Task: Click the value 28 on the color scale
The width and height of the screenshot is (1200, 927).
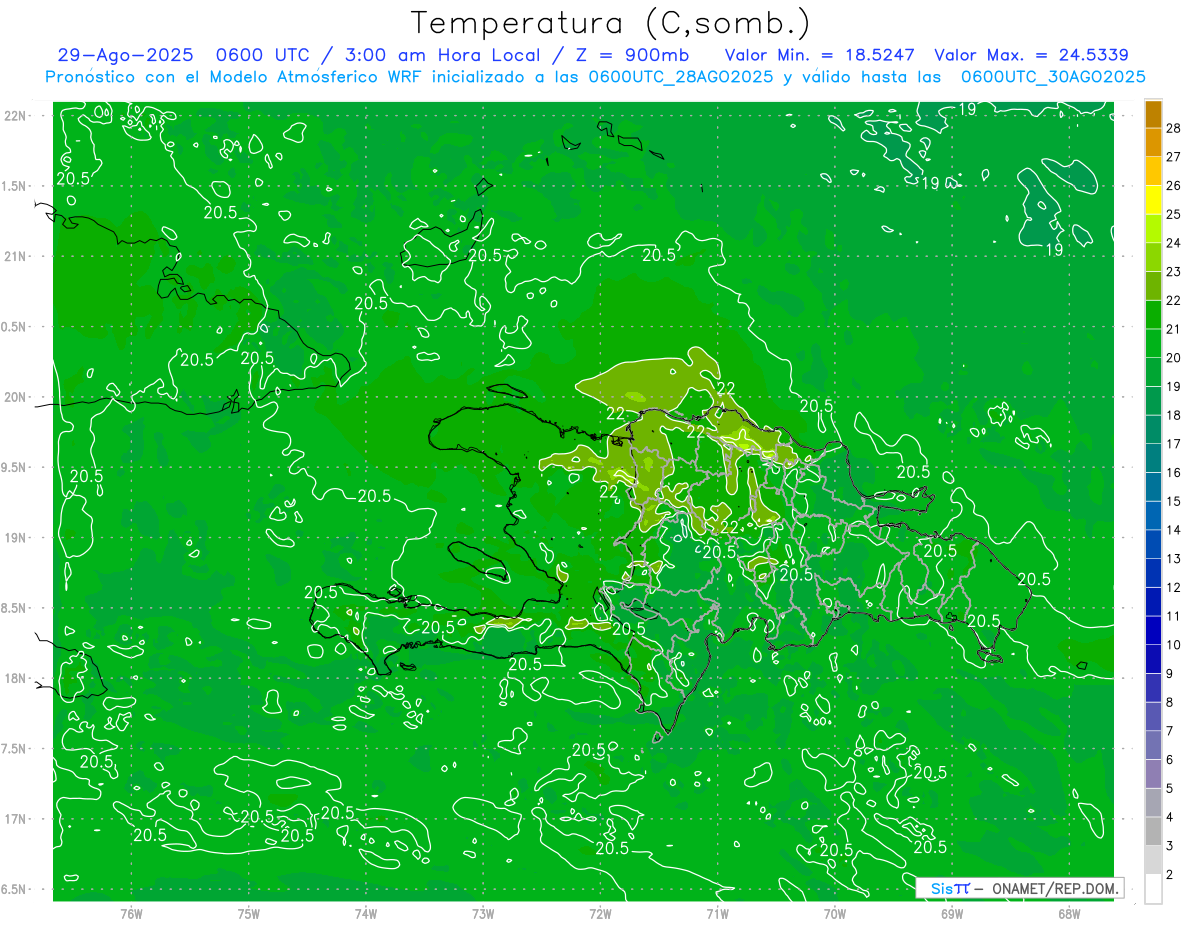Action: pyautogui.click(x=1174, y=128)
